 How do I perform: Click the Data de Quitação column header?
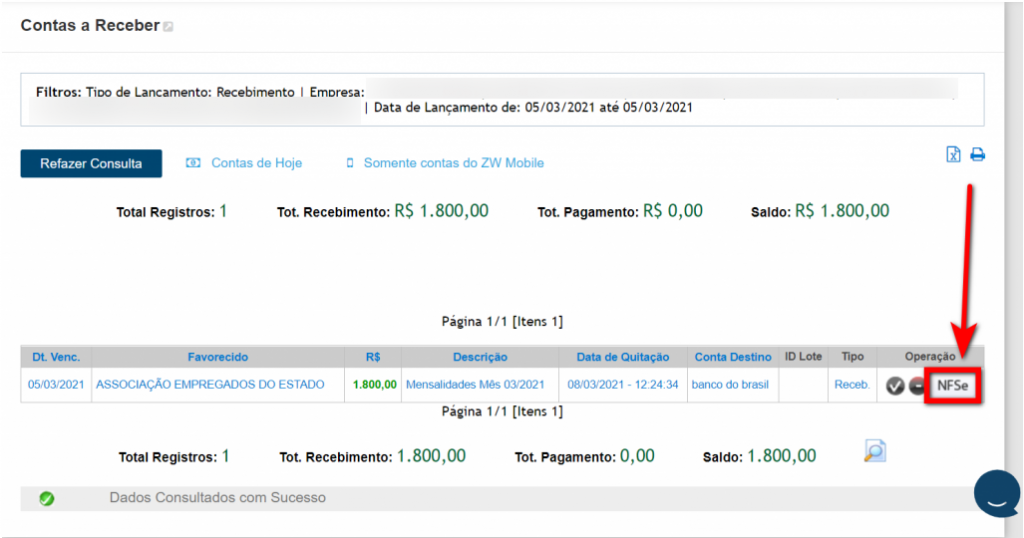point(622,357)
